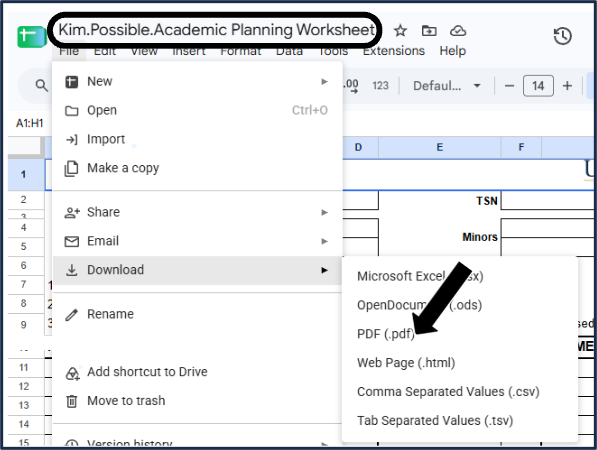Expand the New submenu arrow
597x450 pixels.
click(x=324, y=81)
